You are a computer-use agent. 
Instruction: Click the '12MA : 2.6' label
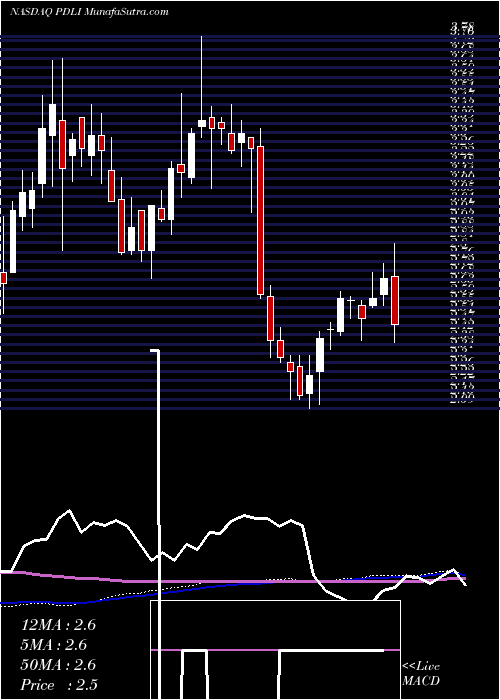[58, 625]
